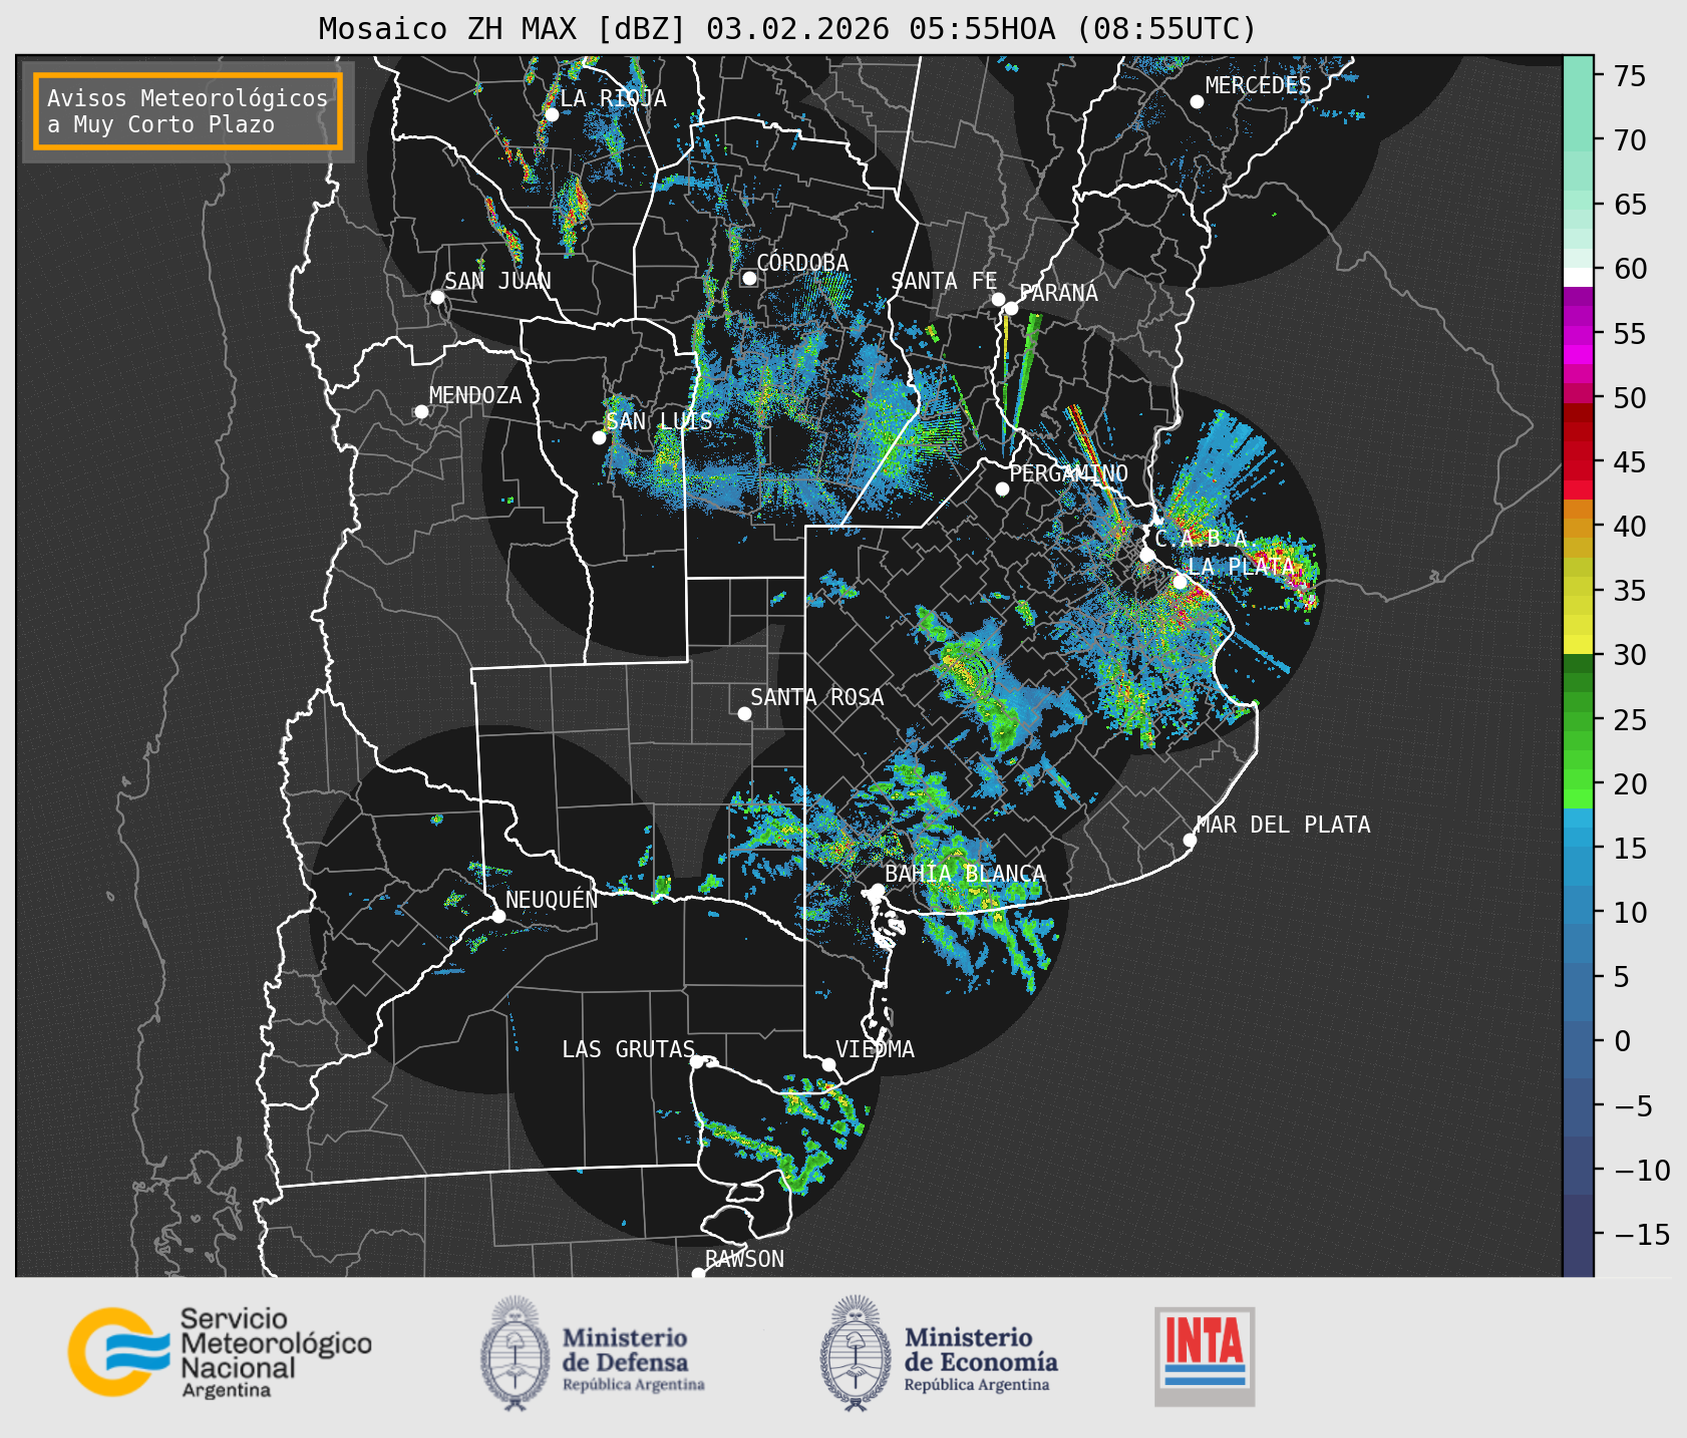Click the SANTA ROSA city marker dot
The width and height of the screenshot is (1687, 1438).
[744, 713]
